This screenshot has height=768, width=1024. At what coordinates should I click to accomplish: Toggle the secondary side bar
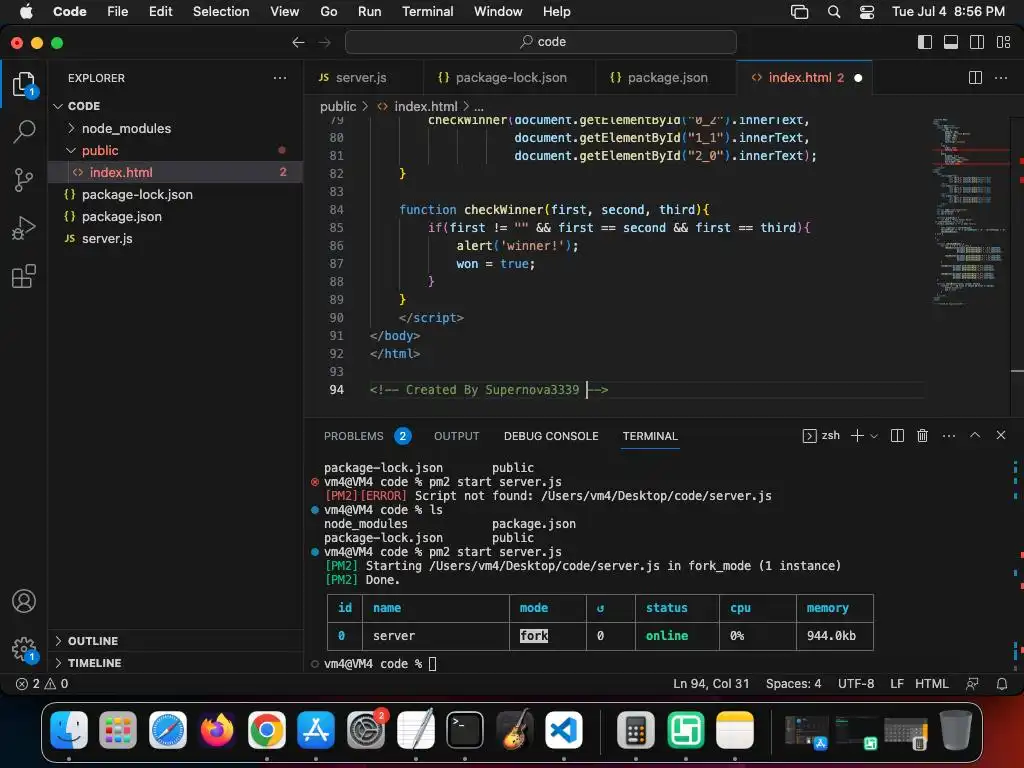point(977,42)
